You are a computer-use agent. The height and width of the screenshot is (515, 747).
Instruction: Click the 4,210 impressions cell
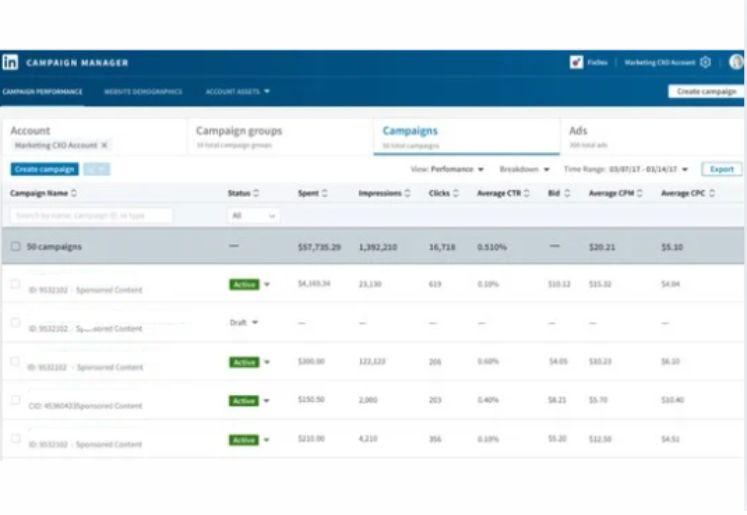368,439
